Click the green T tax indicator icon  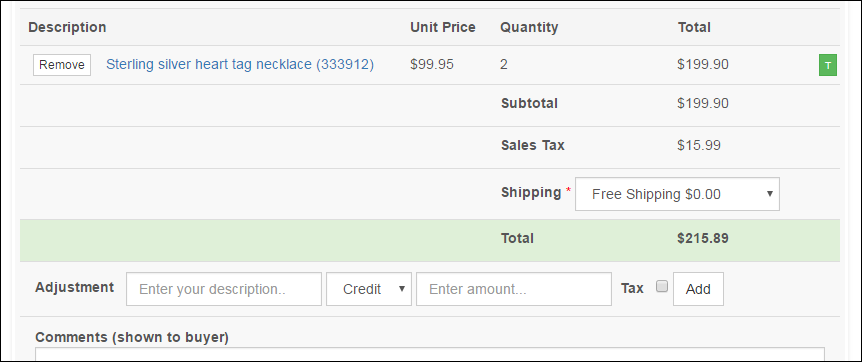827,65
